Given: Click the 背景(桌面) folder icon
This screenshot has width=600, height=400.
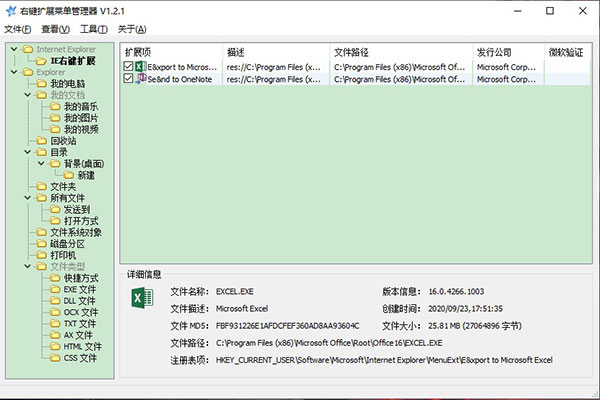Looking at the screenshot, I should [x=55, y=163].
